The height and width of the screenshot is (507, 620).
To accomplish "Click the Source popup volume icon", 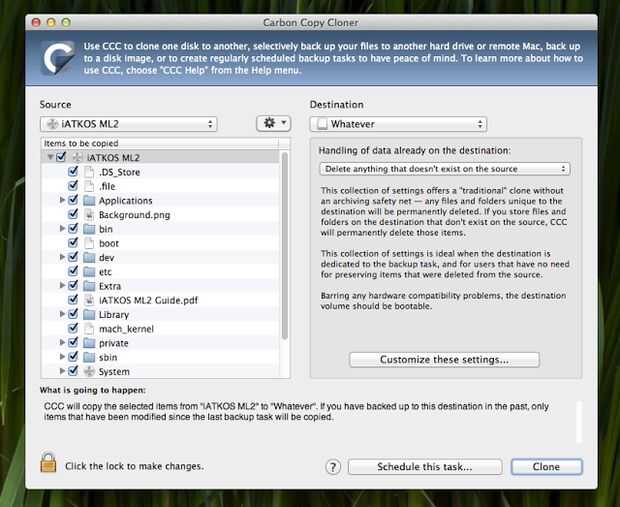I will click(x=53, y=124).
